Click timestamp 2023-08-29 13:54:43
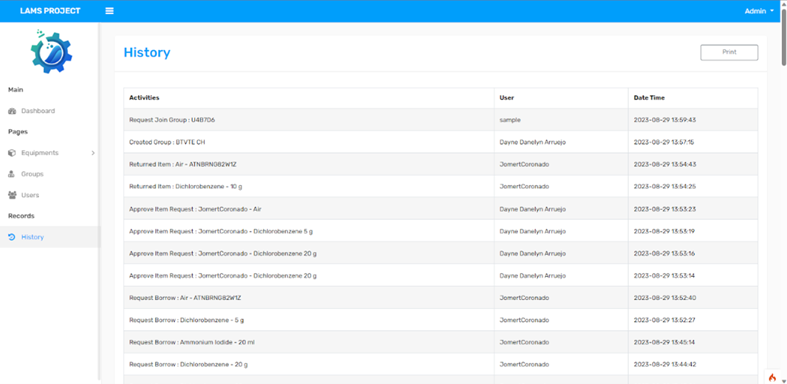The height and width of the screenshot is (384, 787). (665, 165)
